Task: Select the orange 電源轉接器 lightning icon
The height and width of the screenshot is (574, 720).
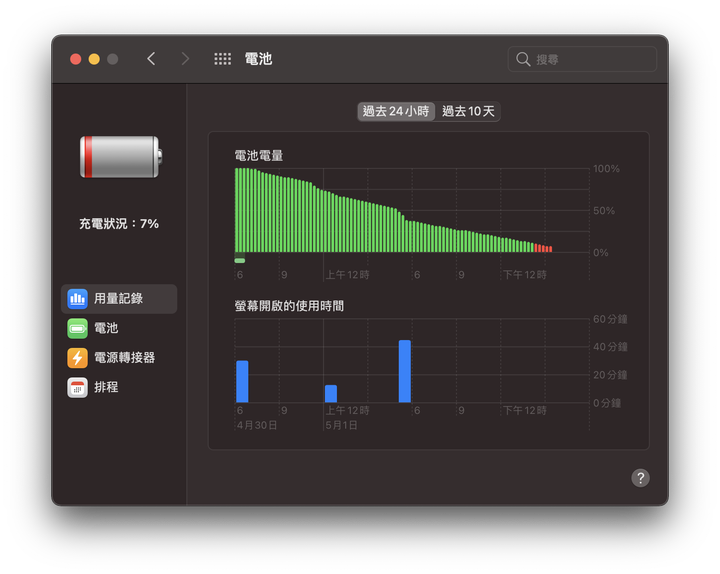Action: (77, 358)
